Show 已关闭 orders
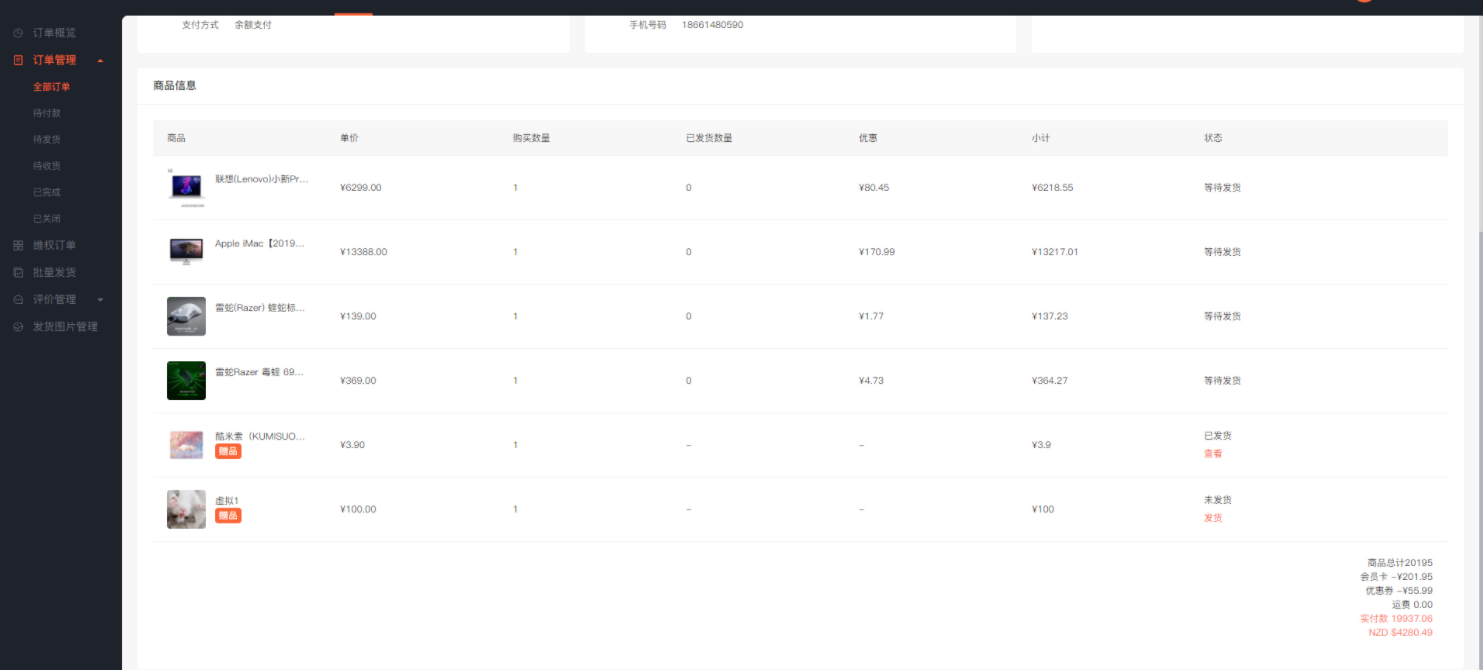Image resolution: width=1483 pixels, height=670 pixels. 47,218
